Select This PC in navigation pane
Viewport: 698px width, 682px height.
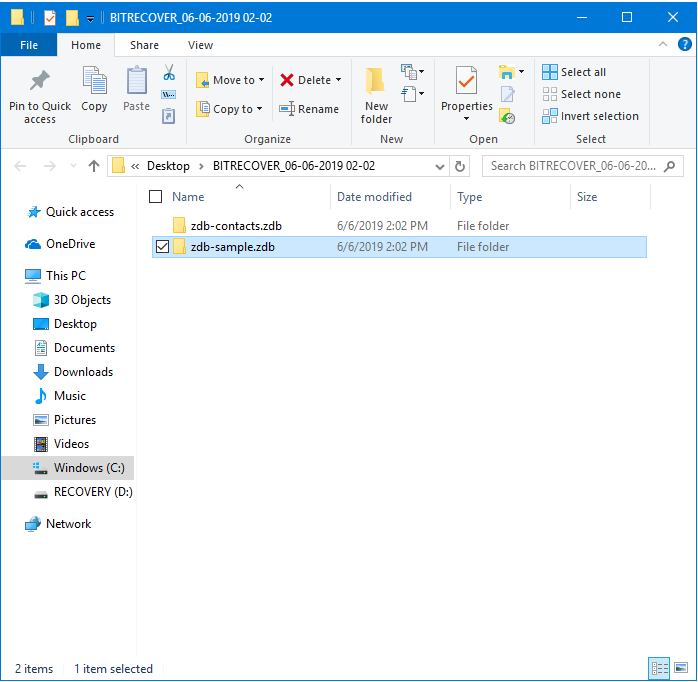(55, 276)
